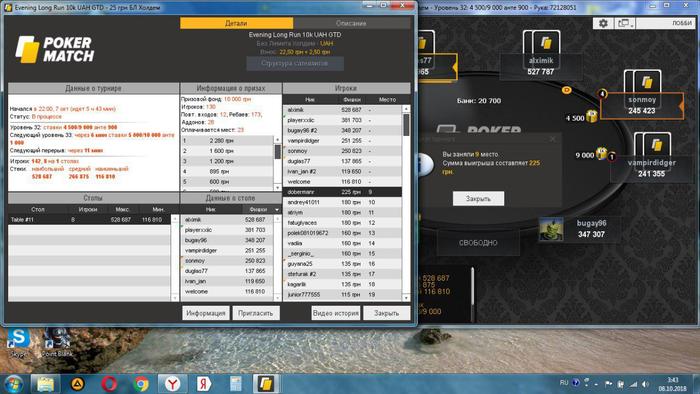Open the Skype desktop shortcut
700x394 pixels.
[x=19, y=343]
